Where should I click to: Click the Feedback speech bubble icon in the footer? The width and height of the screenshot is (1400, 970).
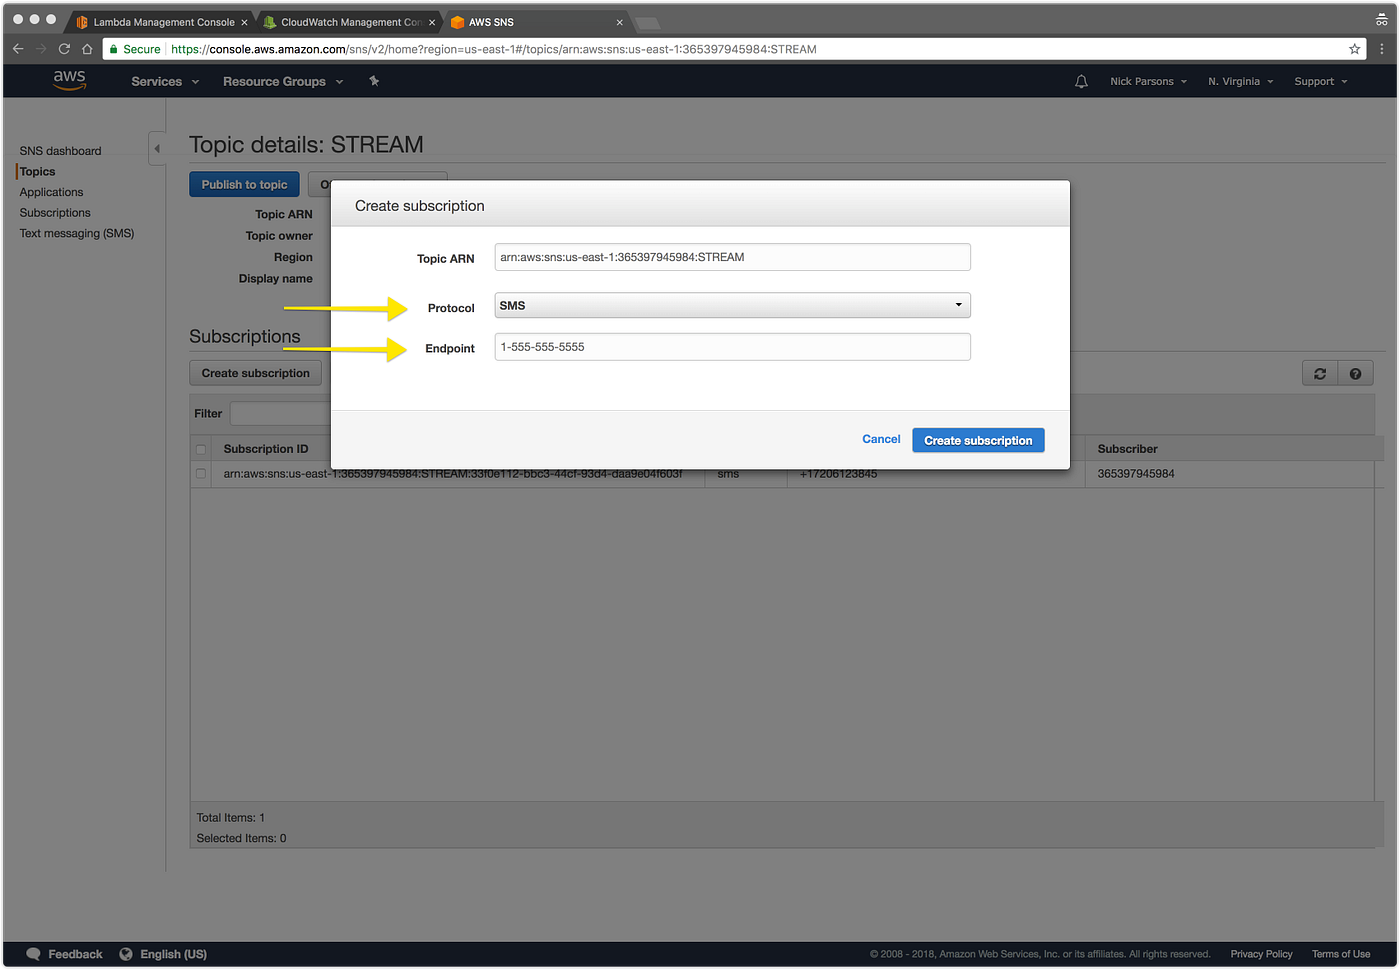[x=35, y=954]
